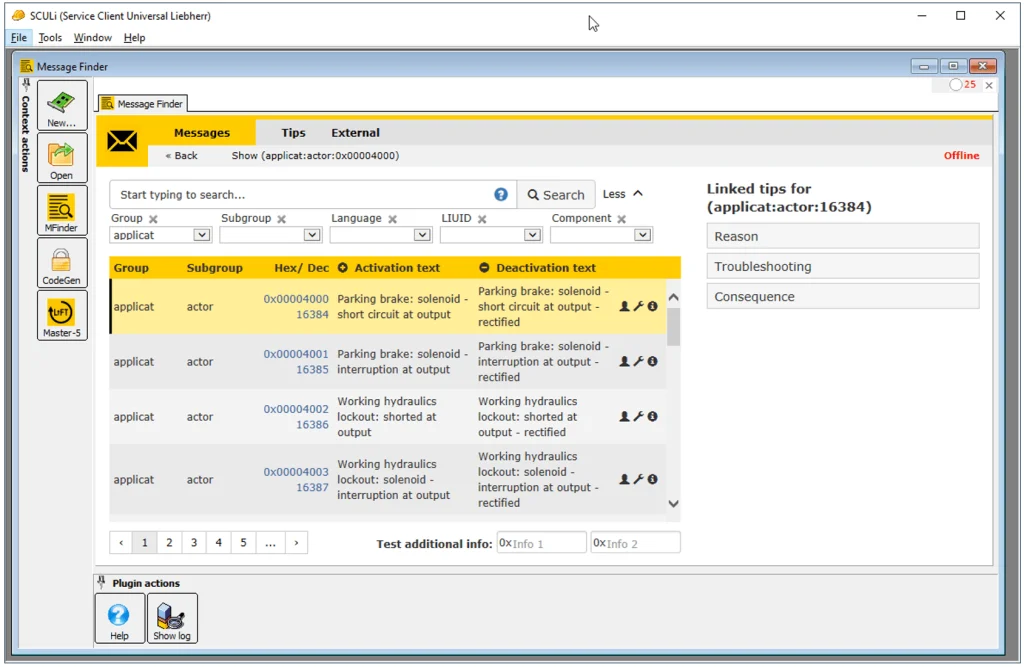Click wrench icon for message 16385
Image resolution: width=1024 pixels, height=667 pixels.
click(639, 361)
